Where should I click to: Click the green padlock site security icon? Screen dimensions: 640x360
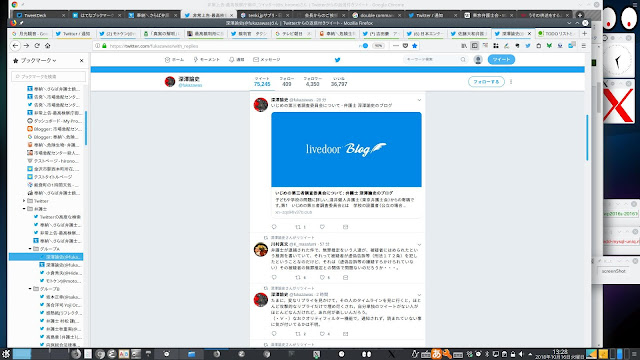104,46
